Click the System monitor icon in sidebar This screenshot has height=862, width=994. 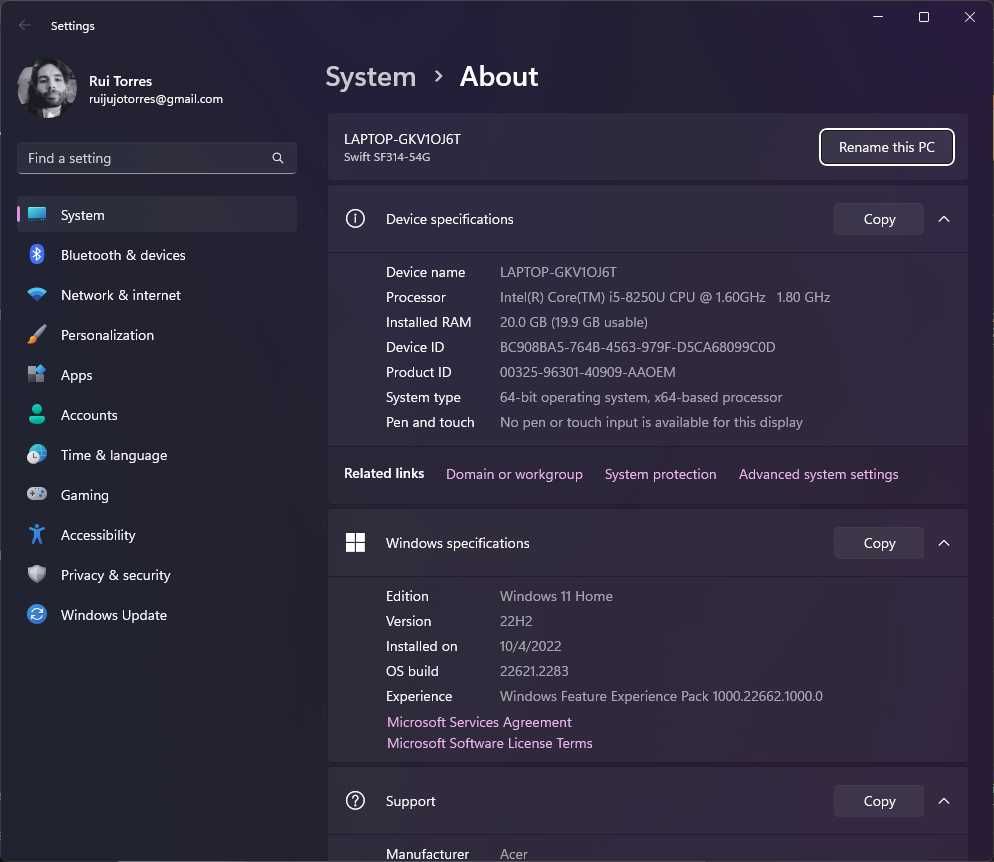coord(37,214)
